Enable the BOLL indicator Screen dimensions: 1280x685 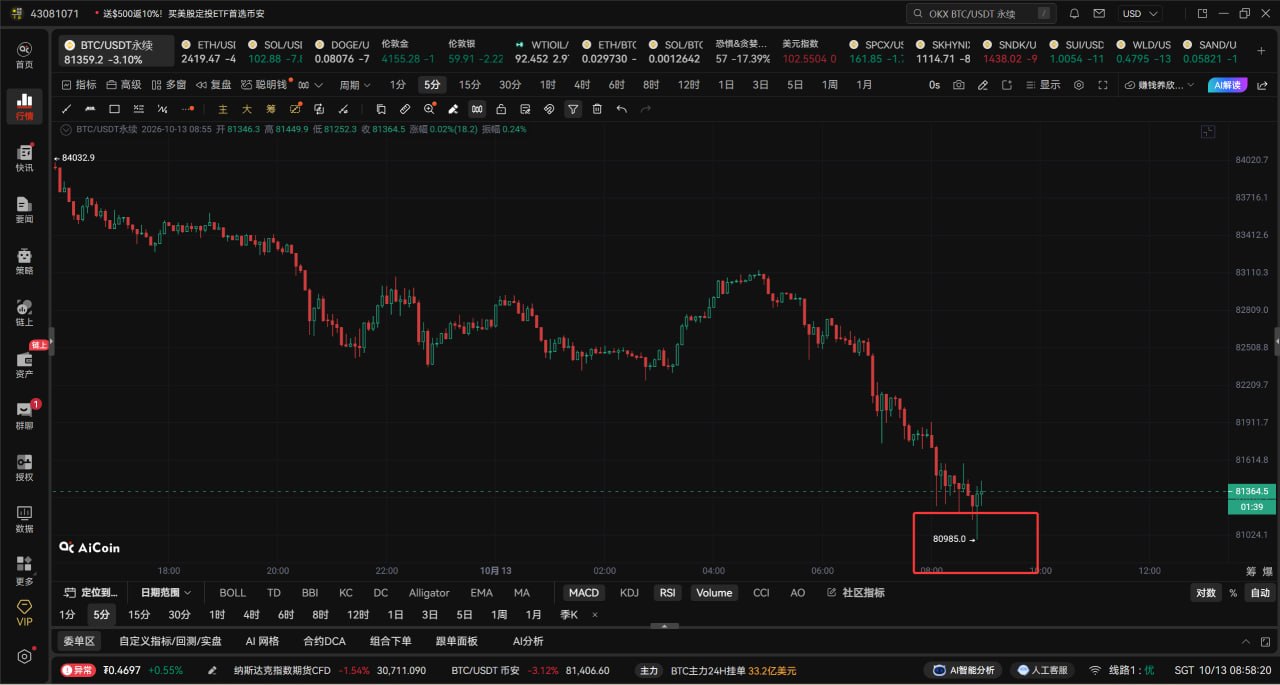coord(233,593)
